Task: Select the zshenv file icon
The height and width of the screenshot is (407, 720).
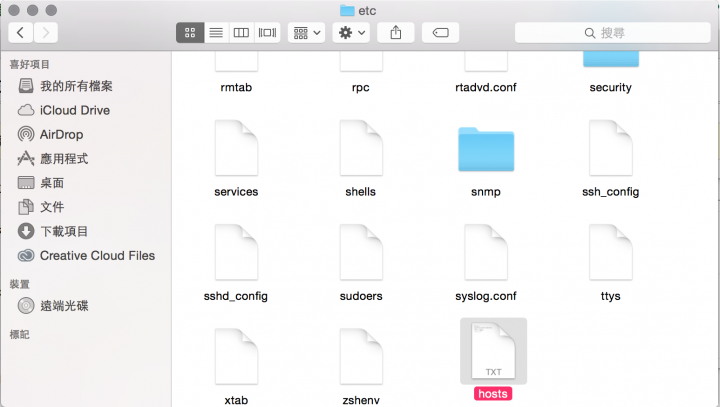Action: 361,356
